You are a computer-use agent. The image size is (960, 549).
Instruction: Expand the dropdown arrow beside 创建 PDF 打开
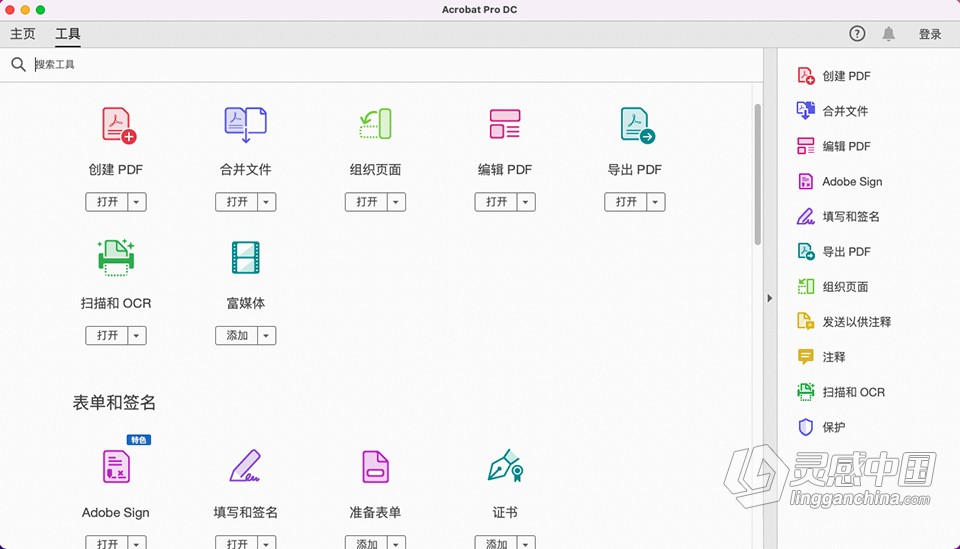(x=137, y=202)
